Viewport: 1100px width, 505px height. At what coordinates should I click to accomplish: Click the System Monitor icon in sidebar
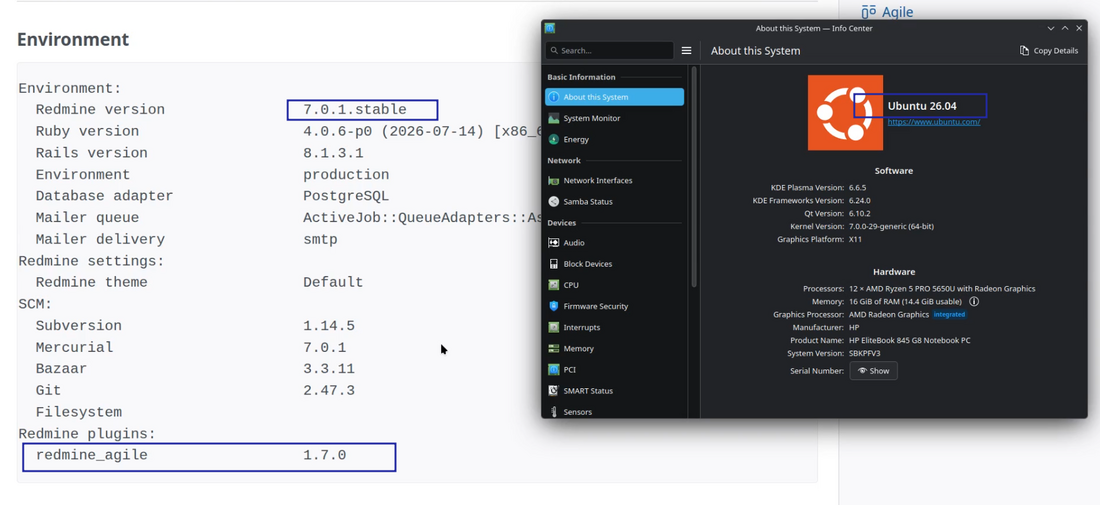(554, 119)
